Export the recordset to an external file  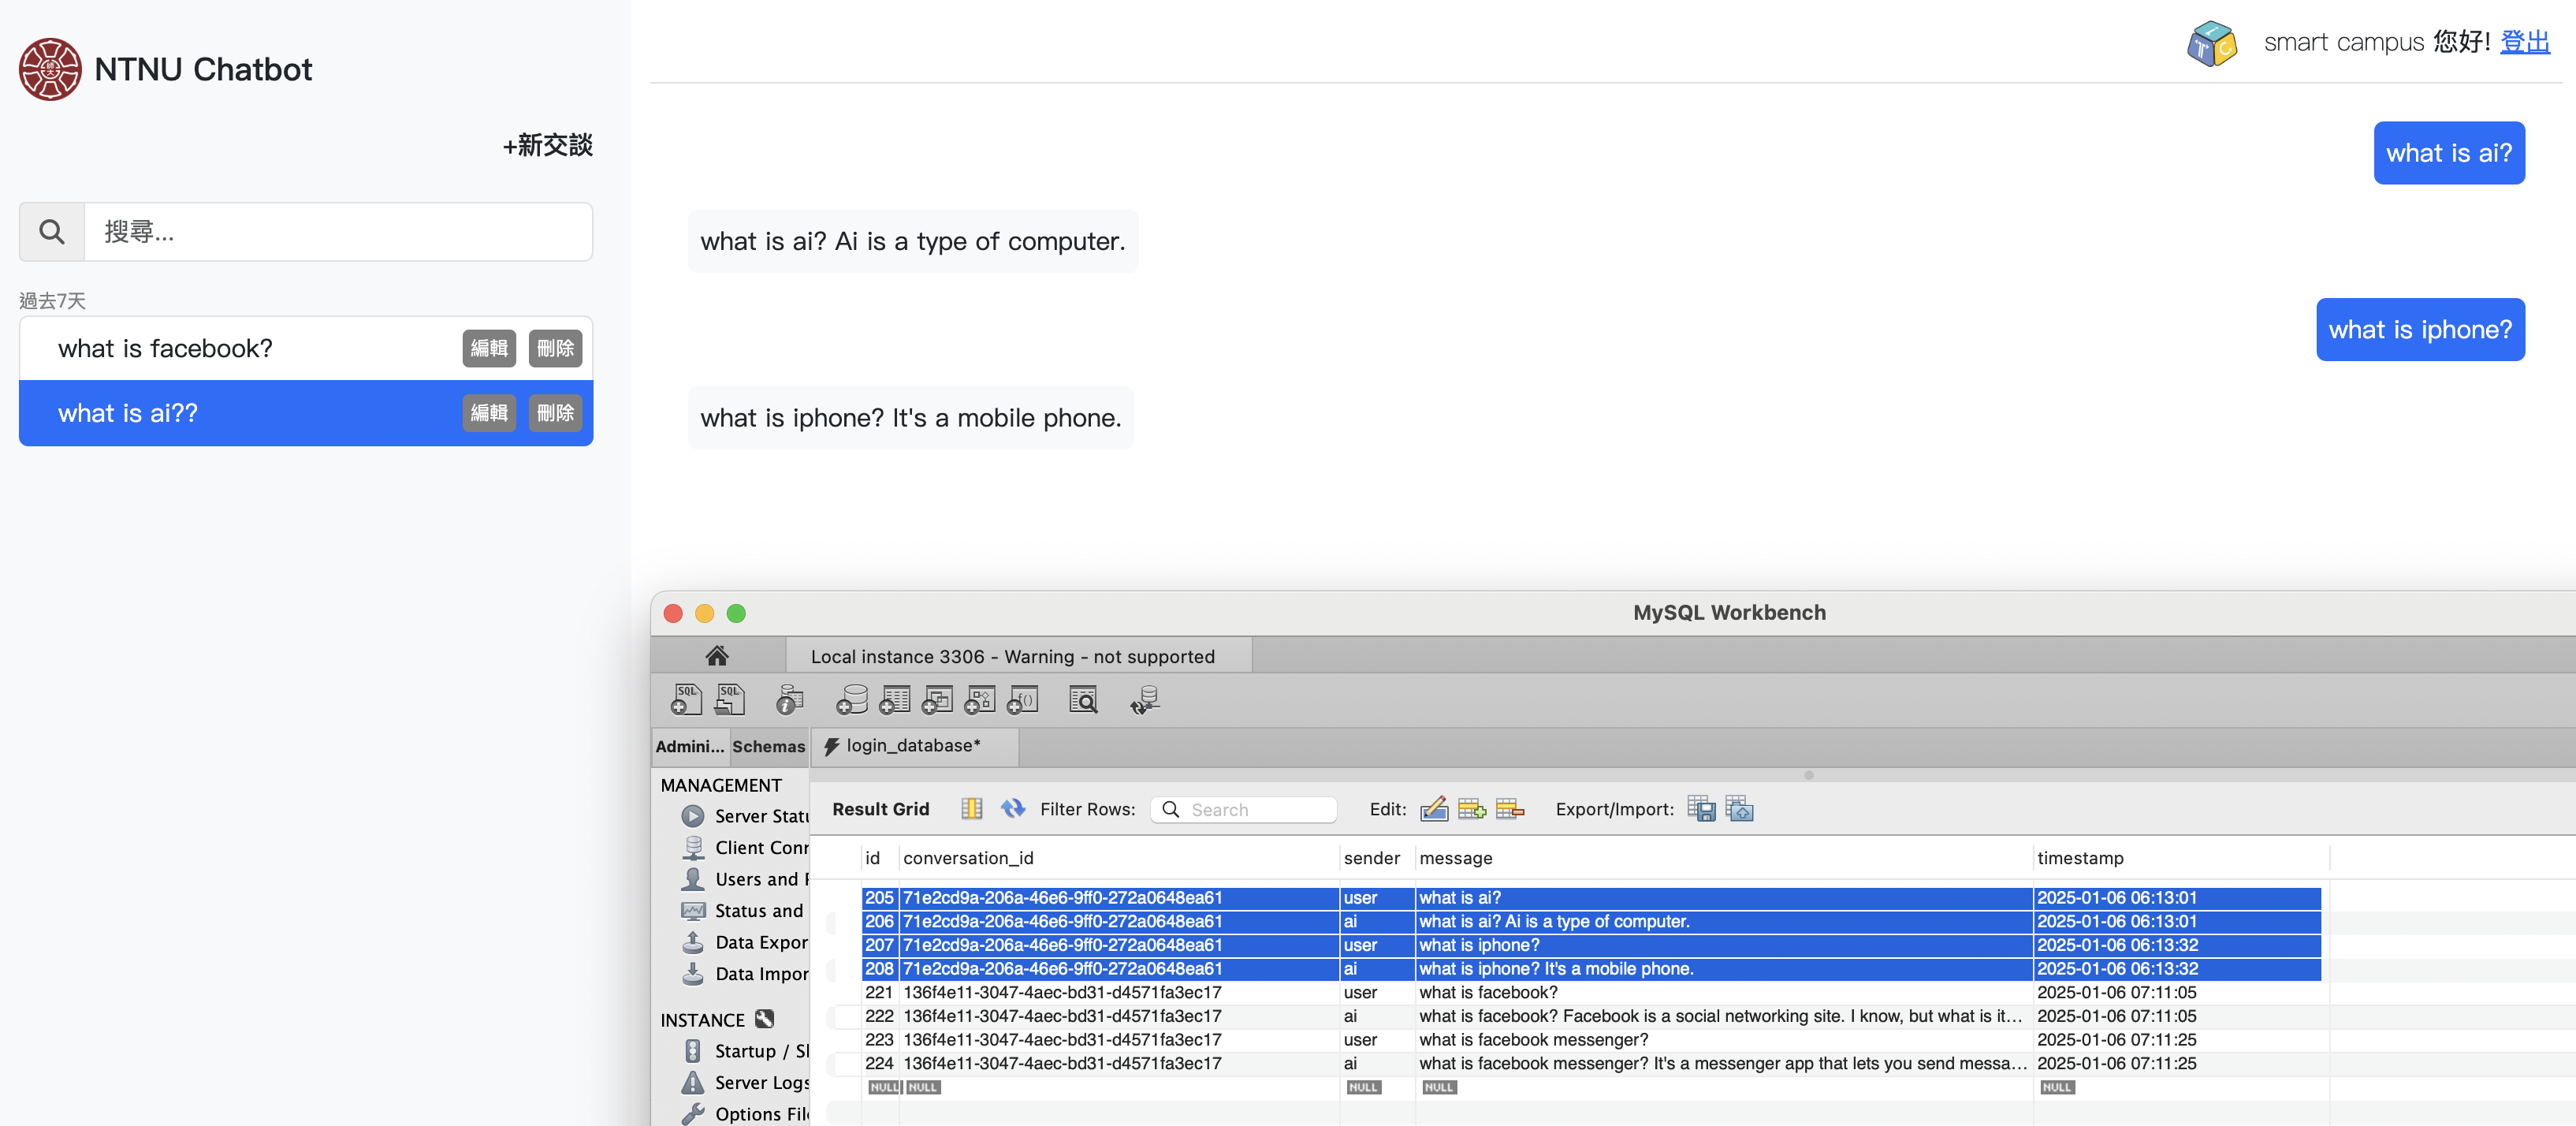coord(1701,809)
